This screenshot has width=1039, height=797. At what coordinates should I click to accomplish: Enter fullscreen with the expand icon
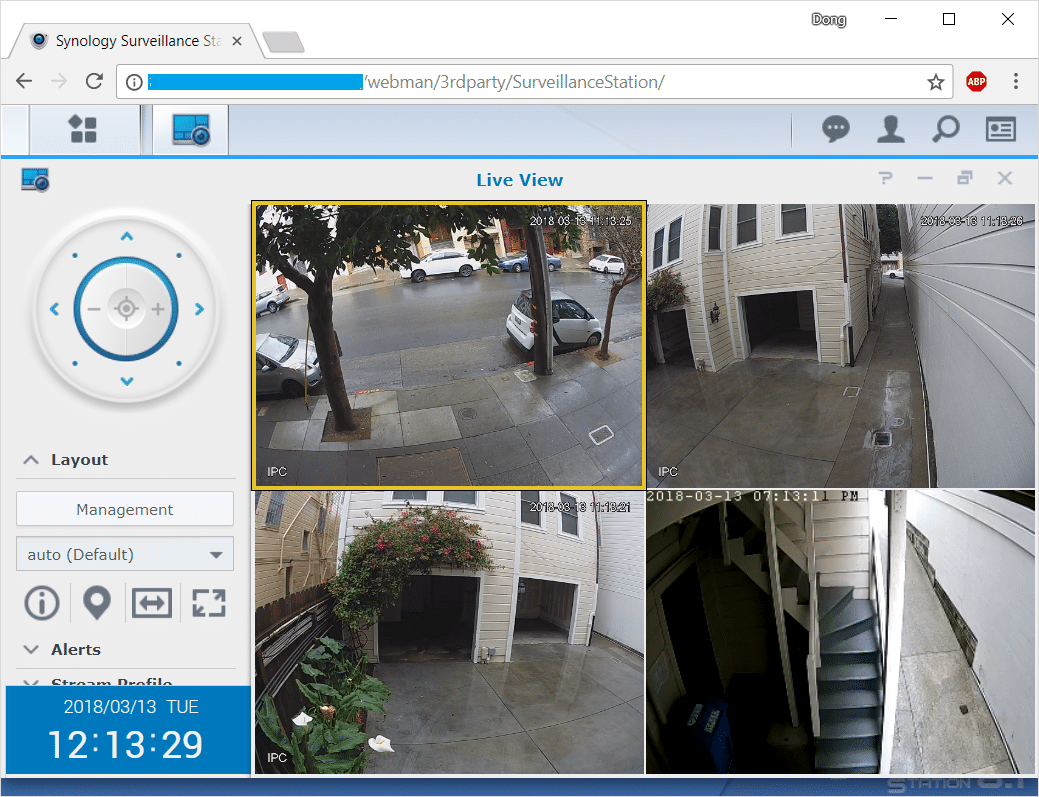click(x=208, y=603)
